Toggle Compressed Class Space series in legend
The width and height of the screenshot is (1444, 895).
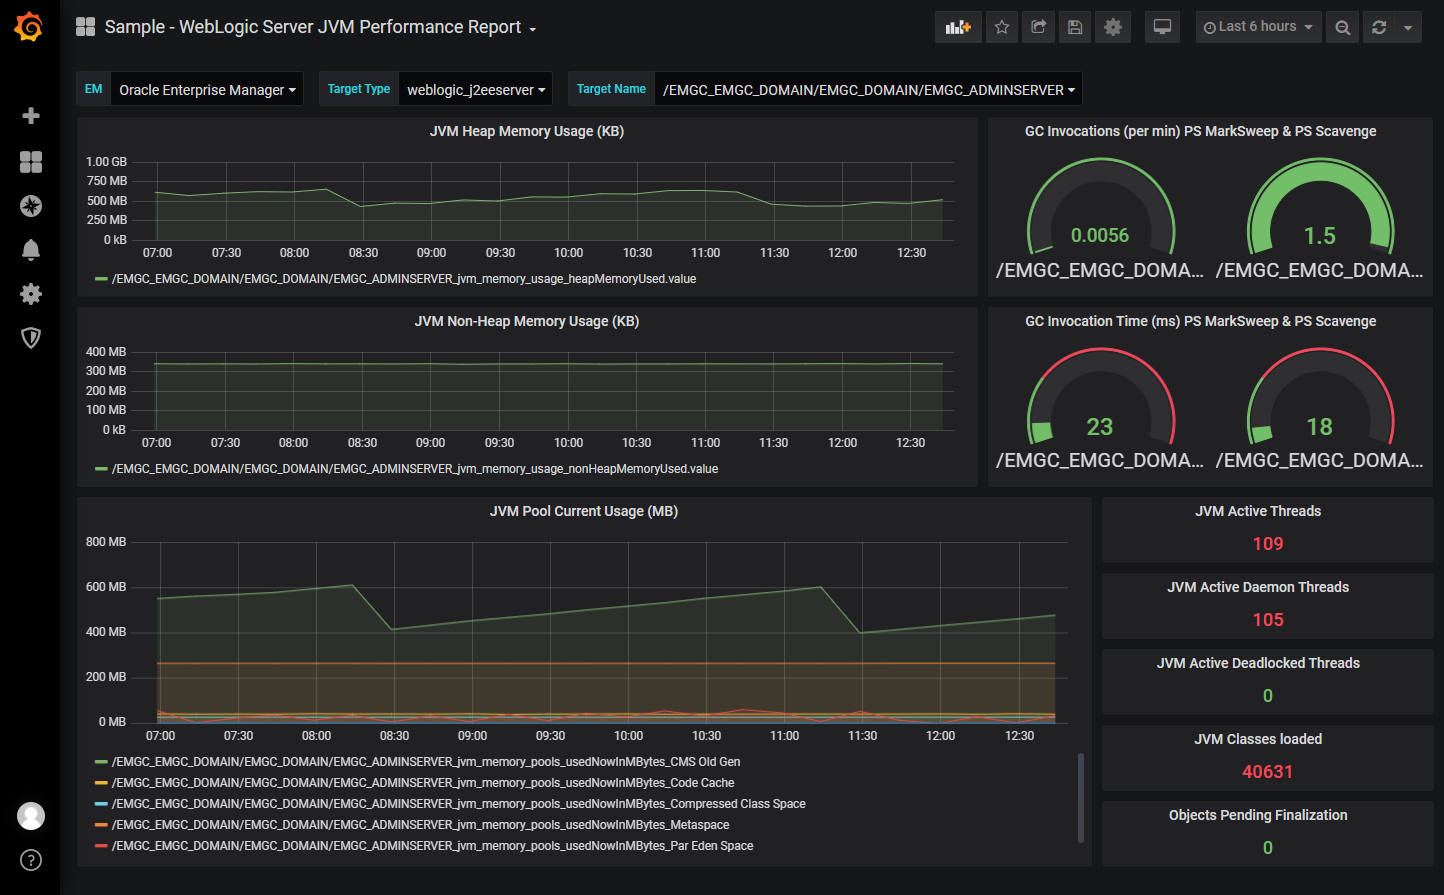pos(459,804)
